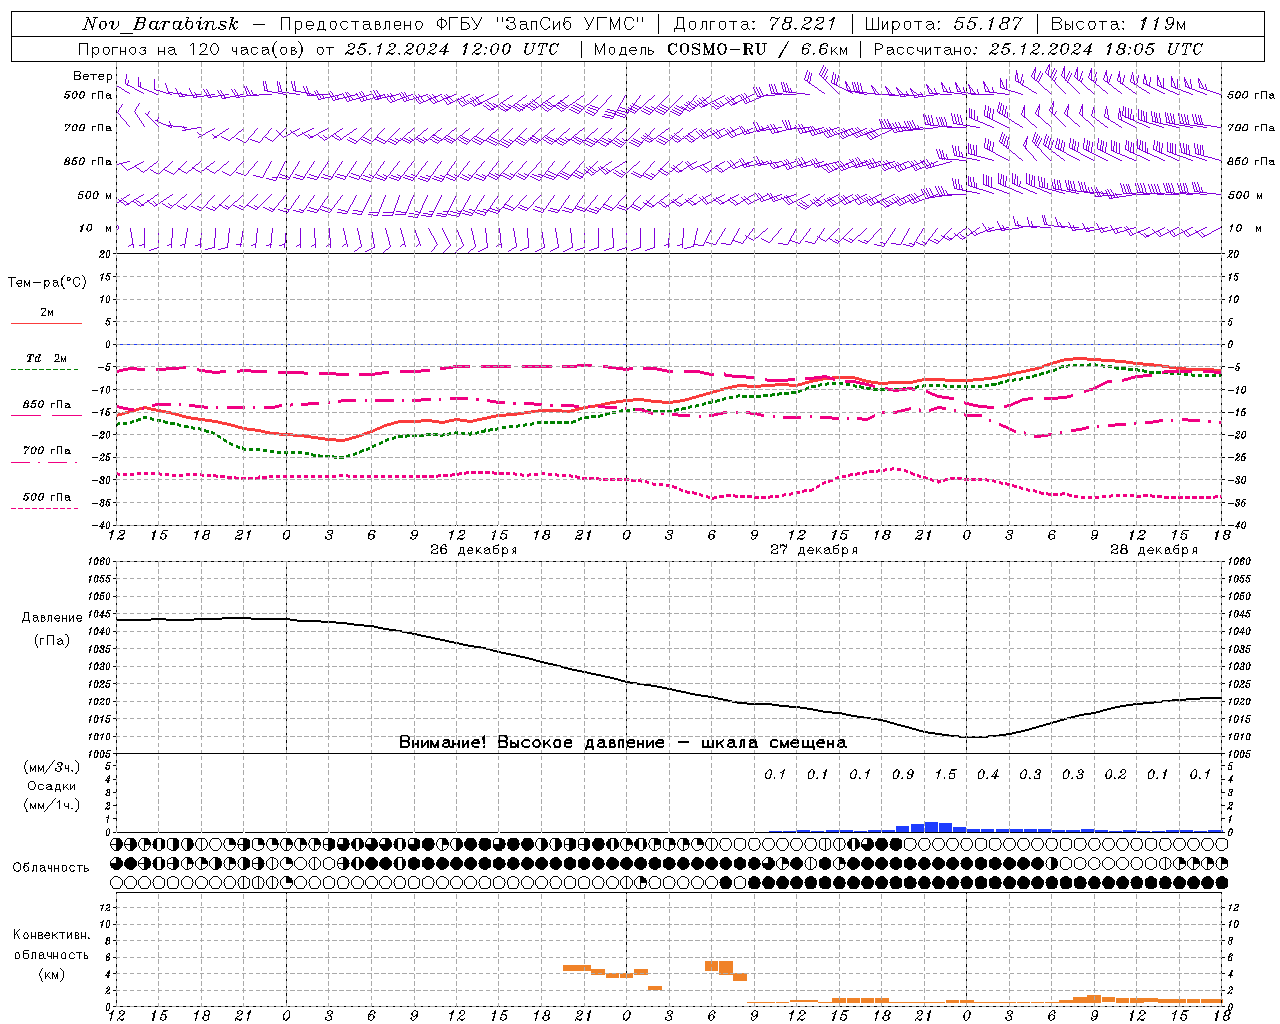Select the 'Широта: 55.187' header text
1280x1024 pixels.
coord(943,24)
